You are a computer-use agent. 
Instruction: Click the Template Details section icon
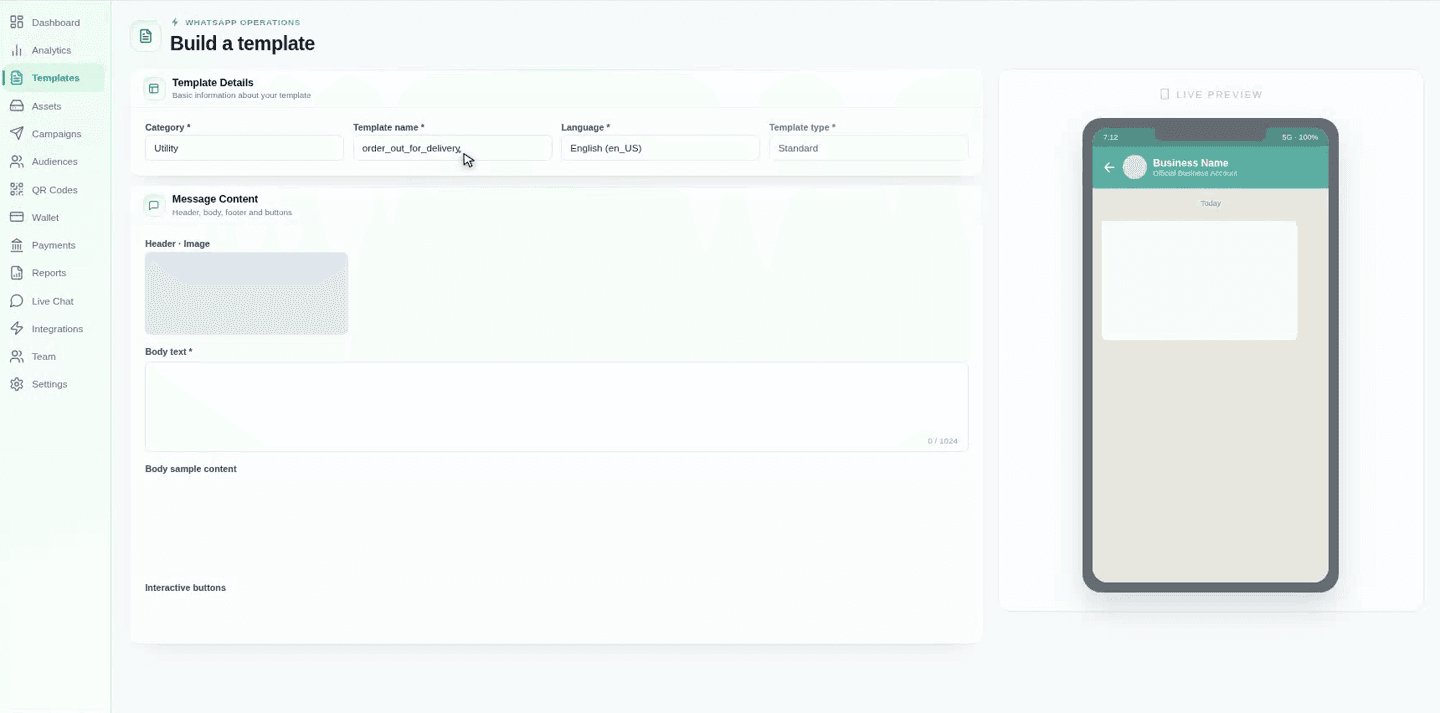pyautogui.click(x=154, y=89)
